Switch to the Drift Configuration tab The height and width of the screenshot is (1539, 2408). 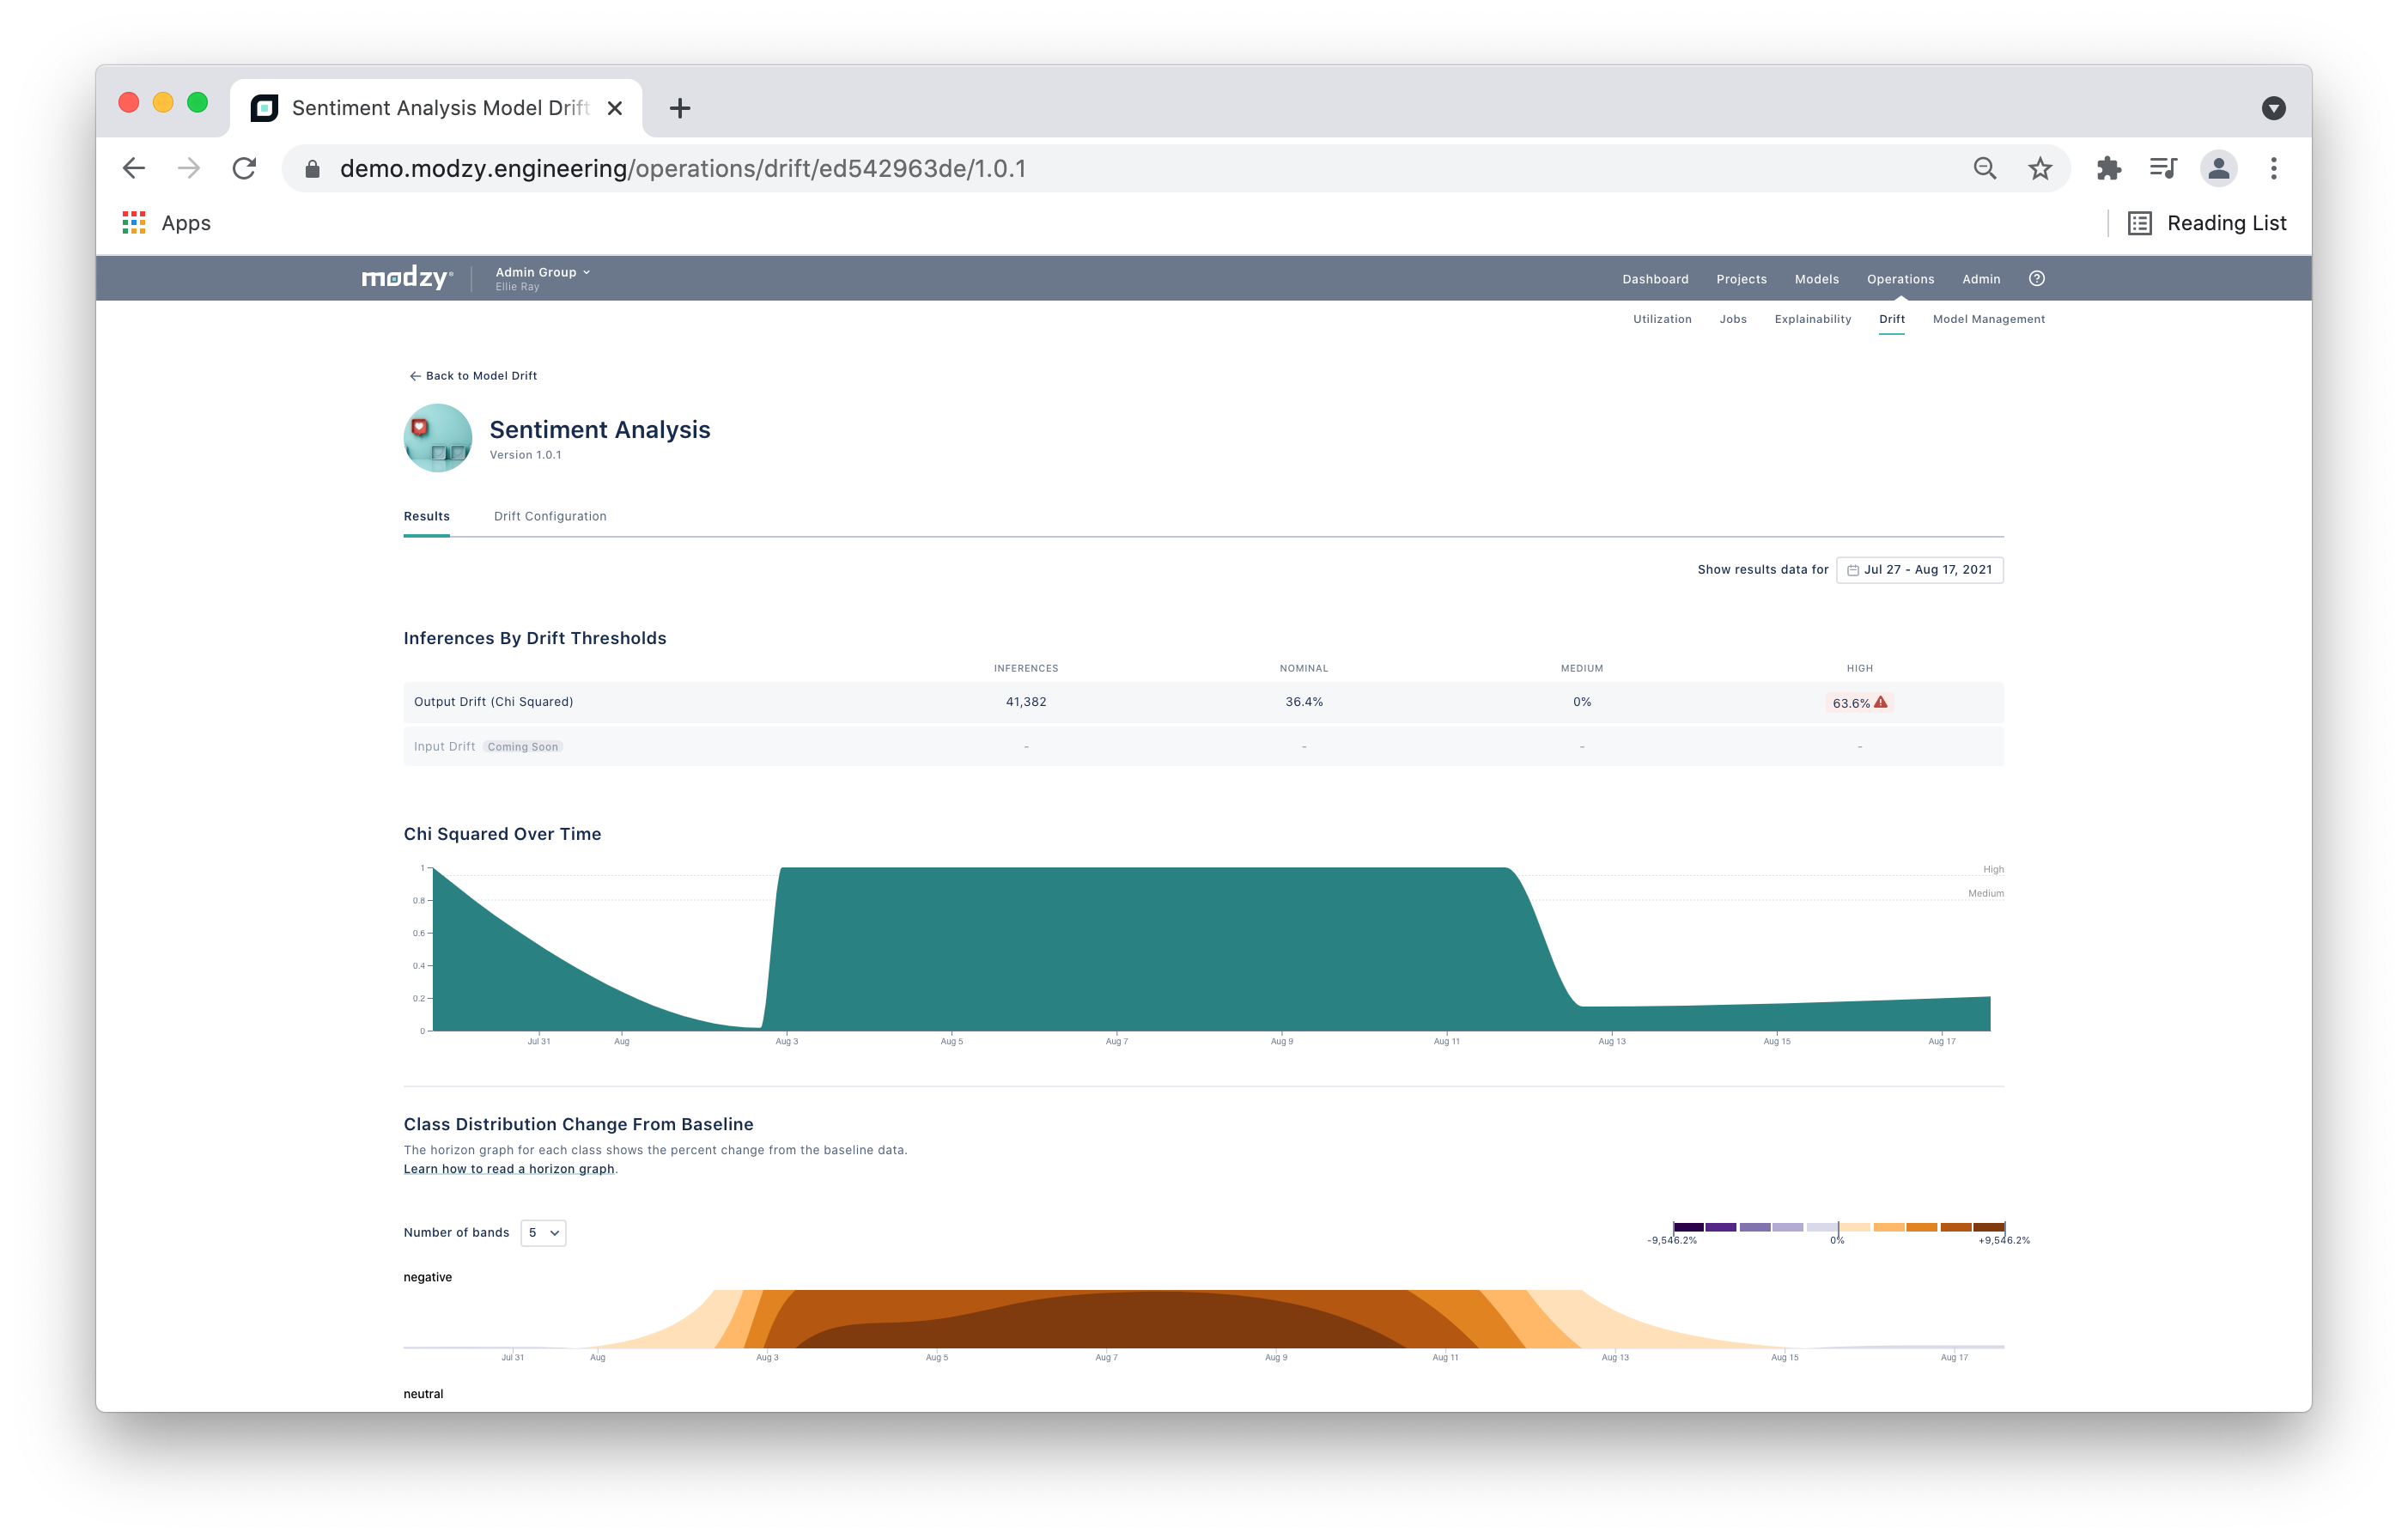click(550, 516)
